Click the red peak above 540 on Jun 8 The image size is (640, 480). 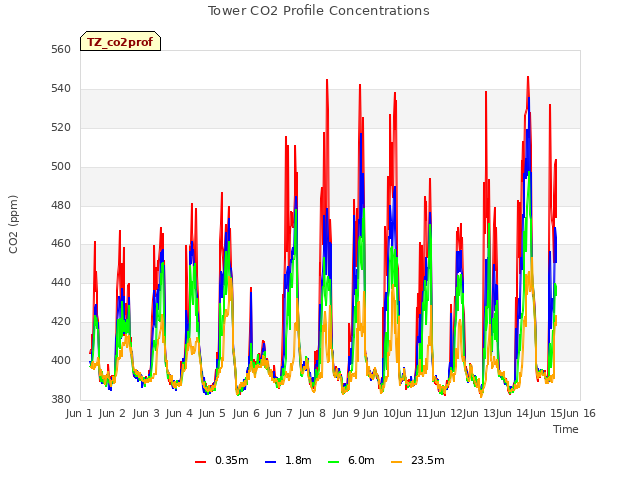(327, 81)
